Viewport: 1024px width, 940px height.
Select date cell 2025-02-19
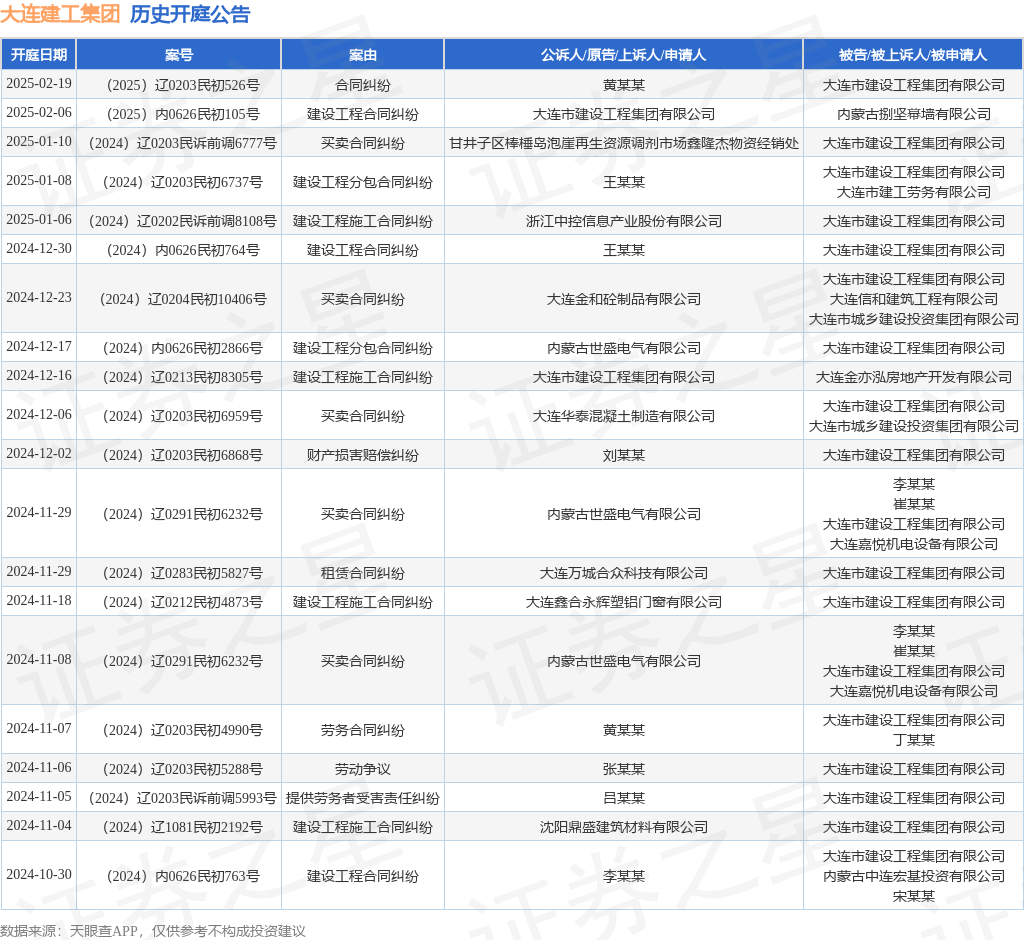39,84
